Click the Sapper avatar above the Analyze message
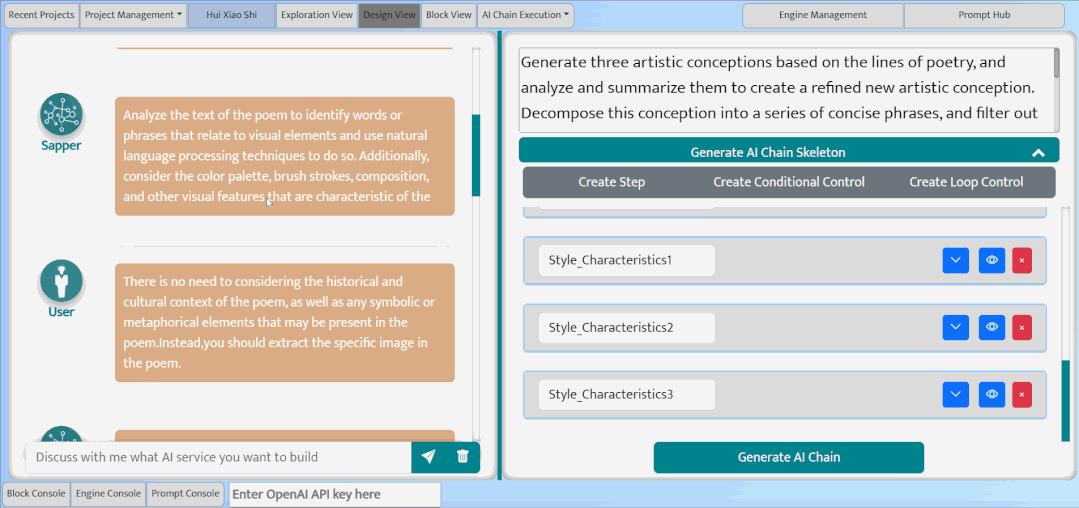Screen dimensions: 1079x508 [x=61, y=114]
